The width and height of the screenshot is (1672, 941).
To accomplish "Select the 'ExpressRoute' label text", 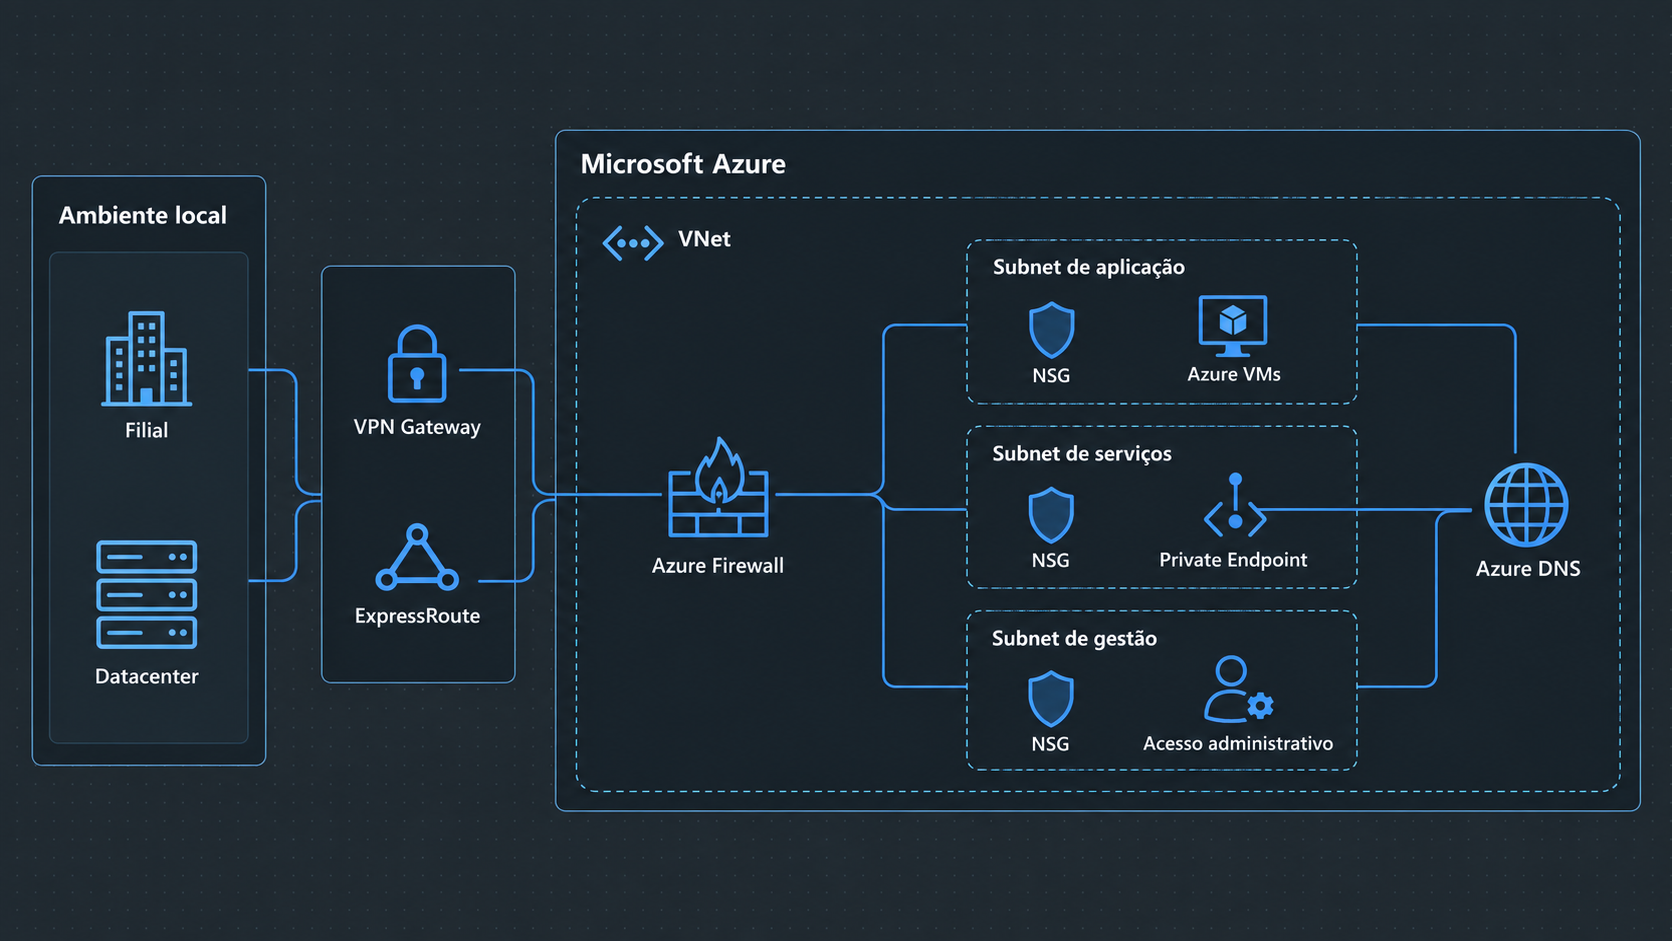I will [x=417, y=616].
